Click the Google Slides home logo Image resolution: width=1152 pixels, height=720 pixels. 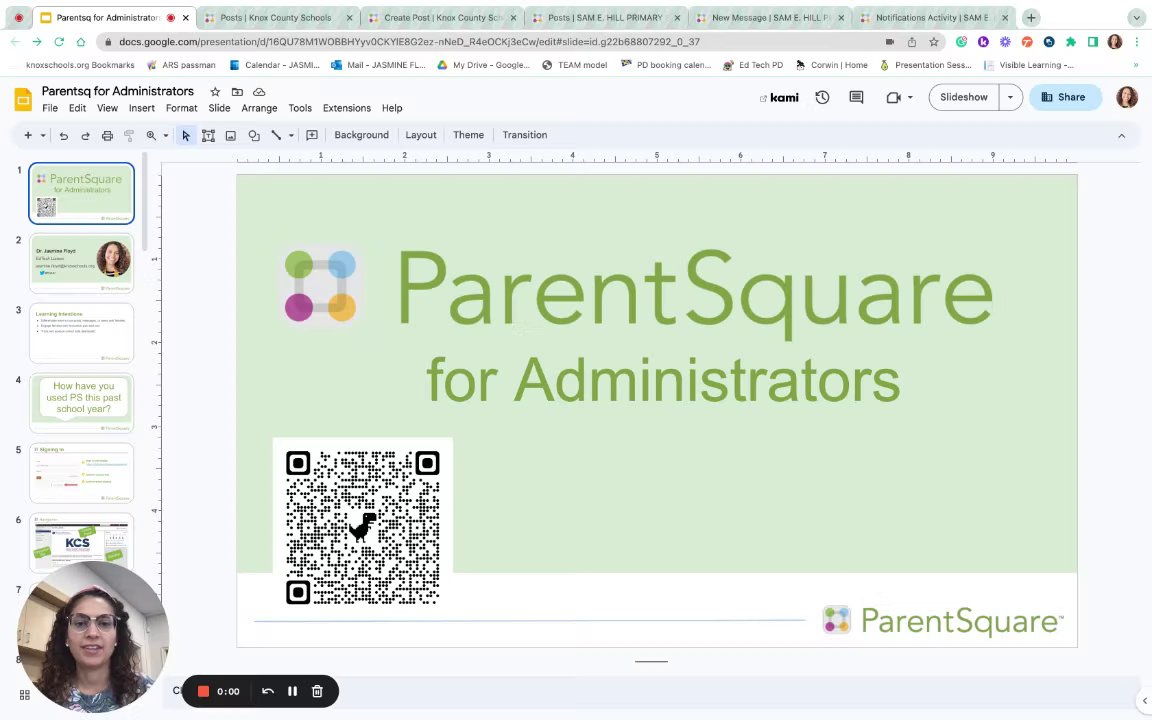point(24,98)
